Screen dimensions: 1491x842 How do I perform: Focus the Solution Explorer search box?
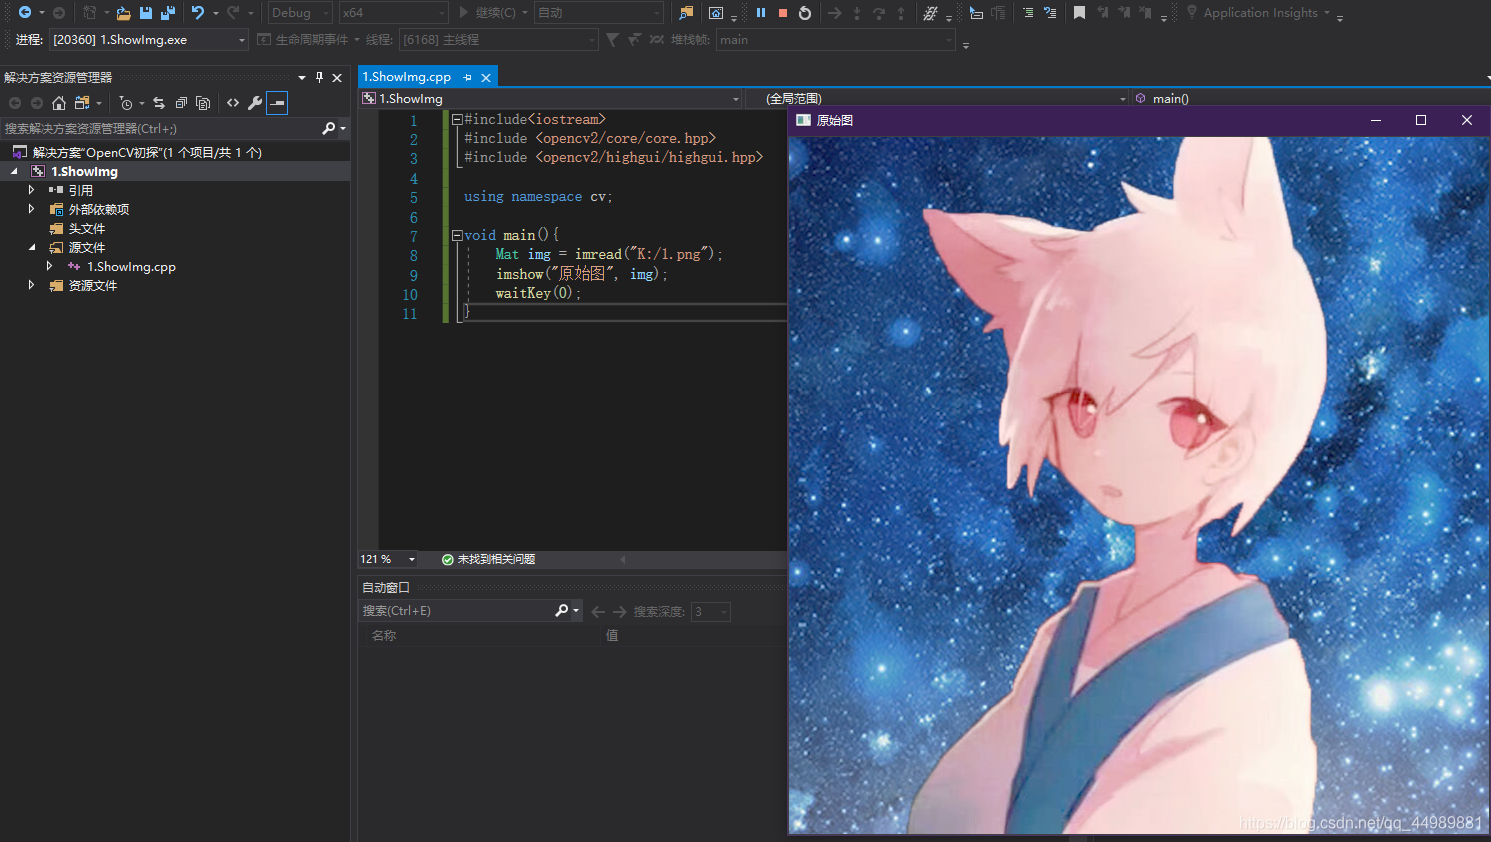[x=160, y=128]
